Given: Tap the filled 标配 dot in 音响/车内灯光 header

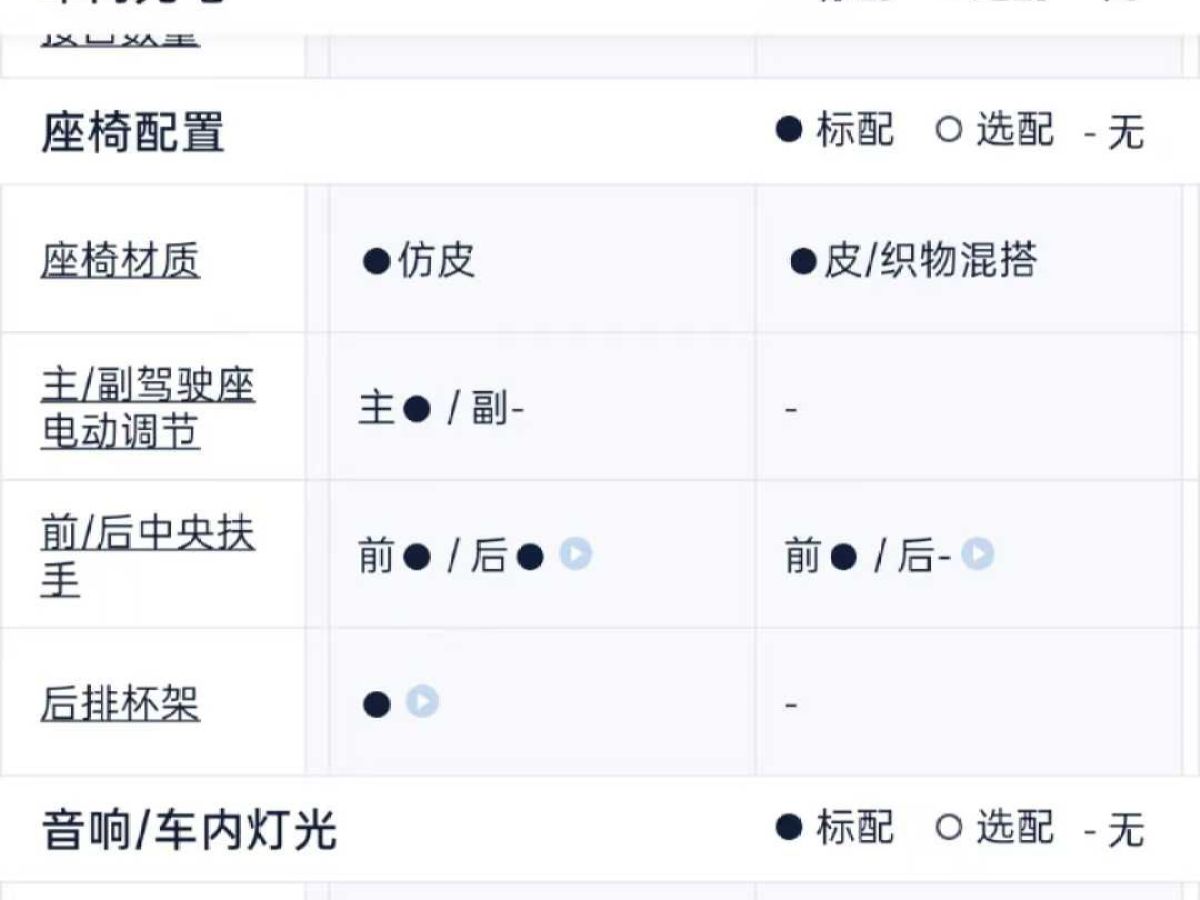Looking at the screenshot, I should click(x=789, y=827).
